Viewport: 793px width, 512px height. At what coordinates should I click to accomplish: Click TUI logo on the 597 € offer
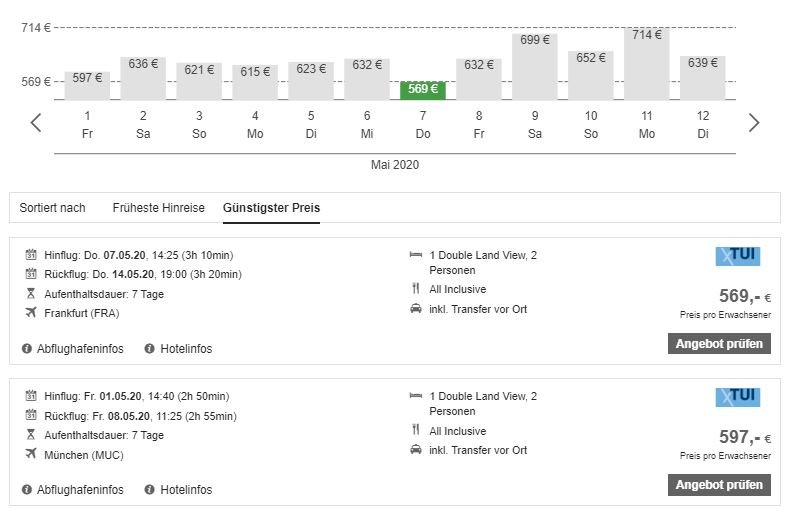click(738, 397)
